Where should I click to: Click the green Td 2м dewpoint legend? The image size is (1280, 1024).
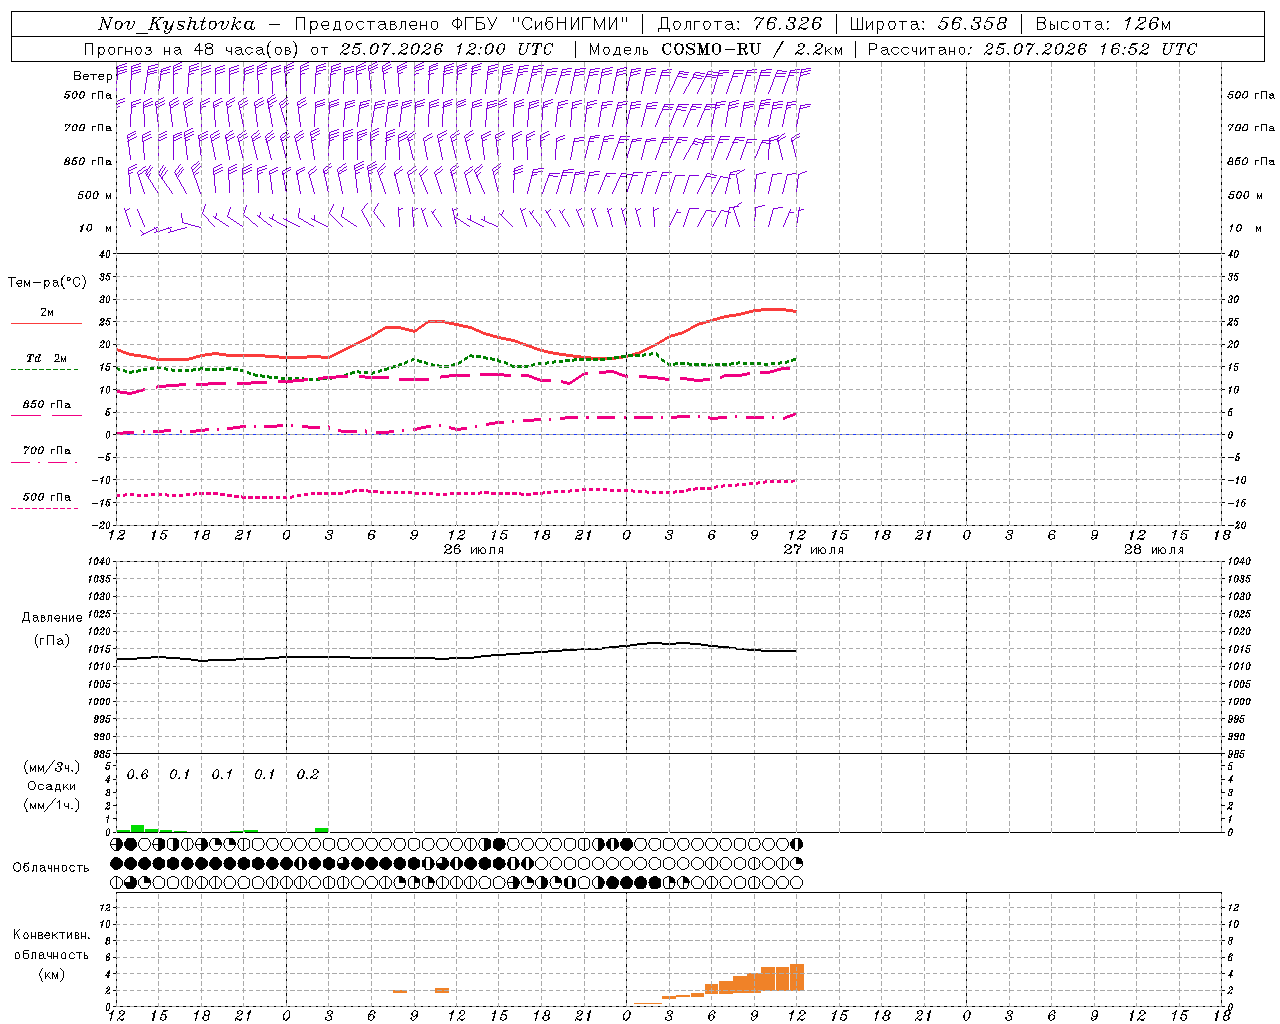[46, 358]
